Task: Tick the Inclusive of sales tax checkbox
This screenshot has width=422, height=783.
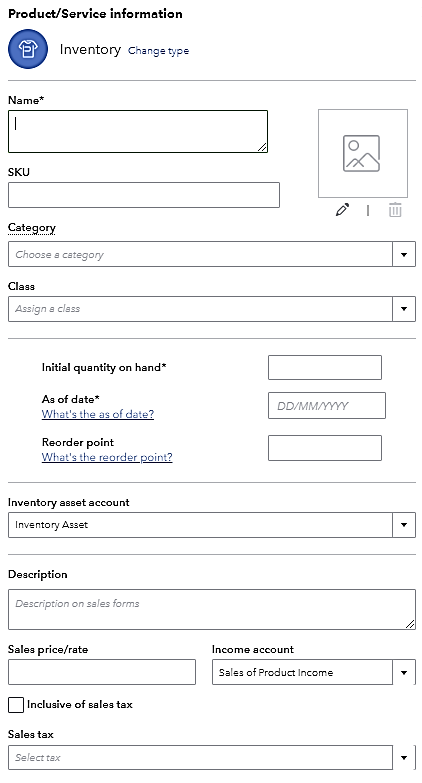Action: pyautogui.click(x=16, y=705)
